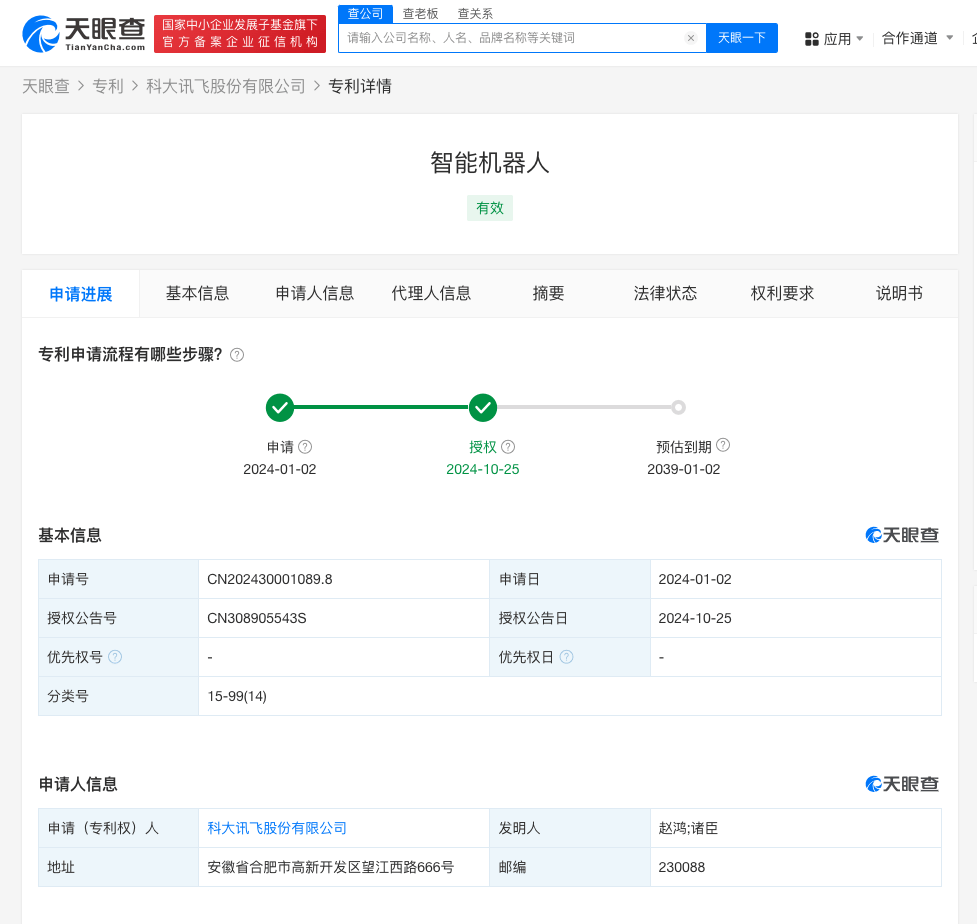Click the 专利详情 breadcrumb text
This screenshot has width=977, height=924.
pyautogui.click(x=360, y=87)
